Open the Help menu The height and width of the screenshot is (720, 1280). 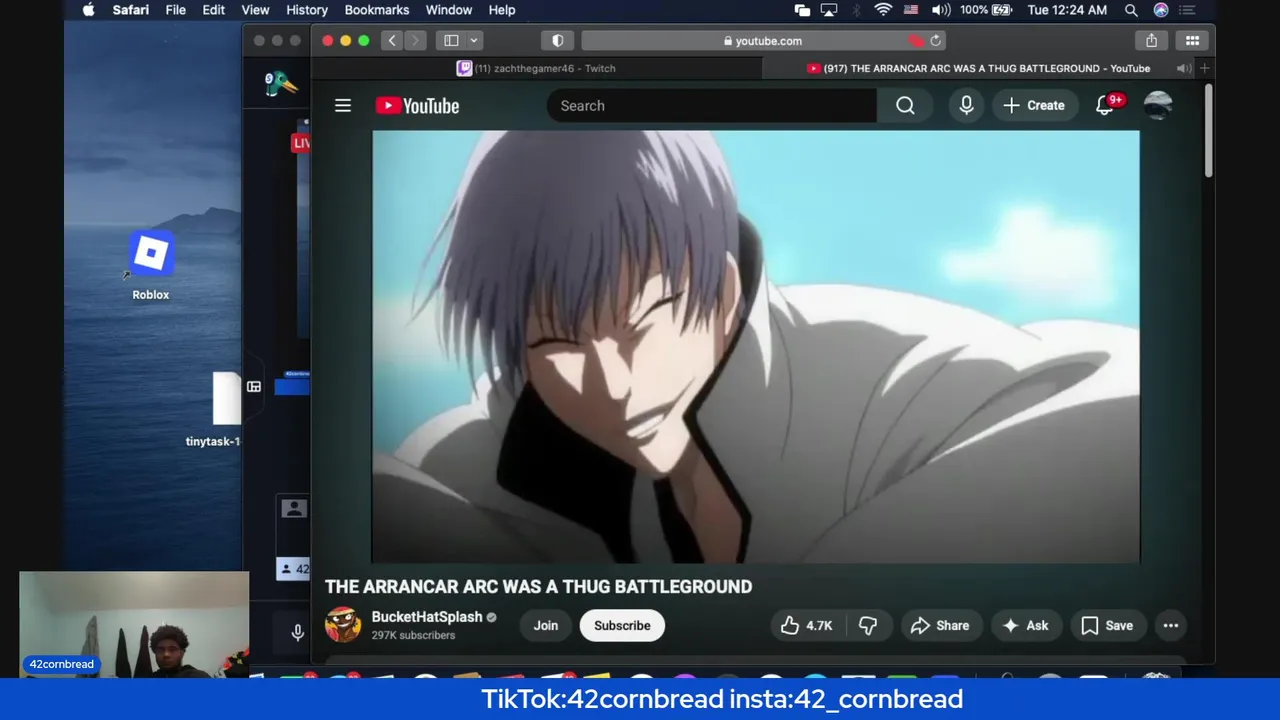click(502, 10)
